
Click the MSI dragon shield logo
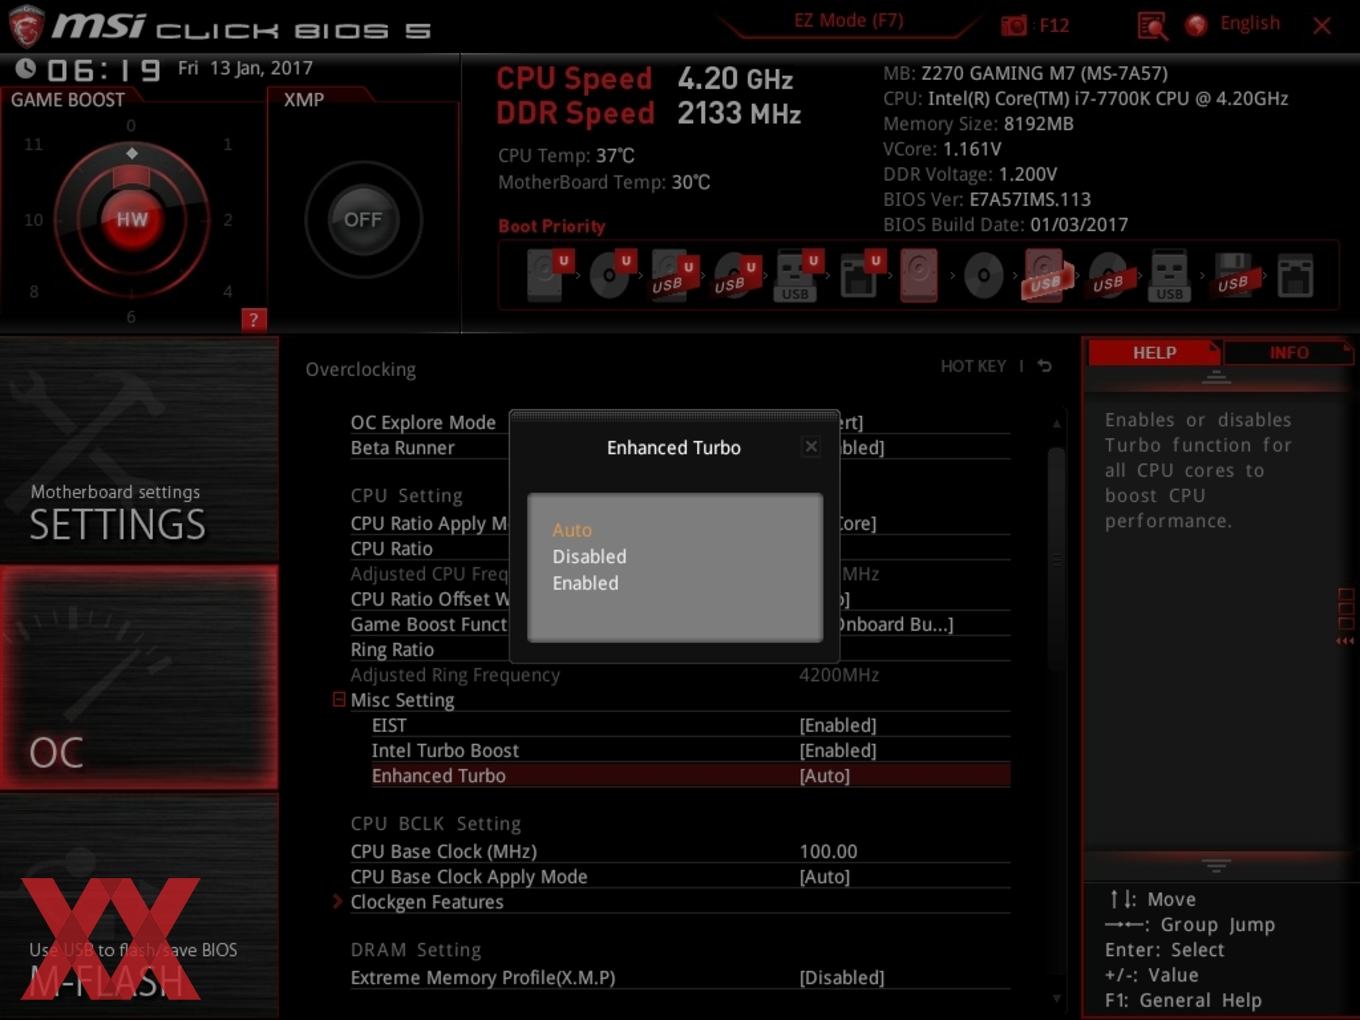26,27
